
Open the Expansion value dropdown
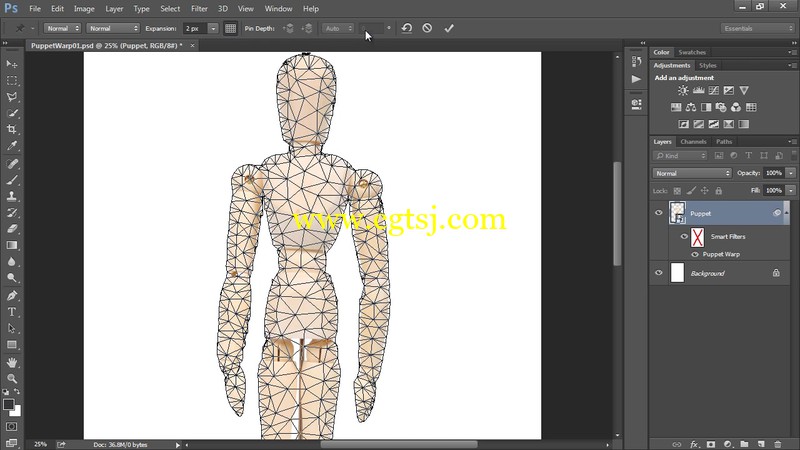213,29
